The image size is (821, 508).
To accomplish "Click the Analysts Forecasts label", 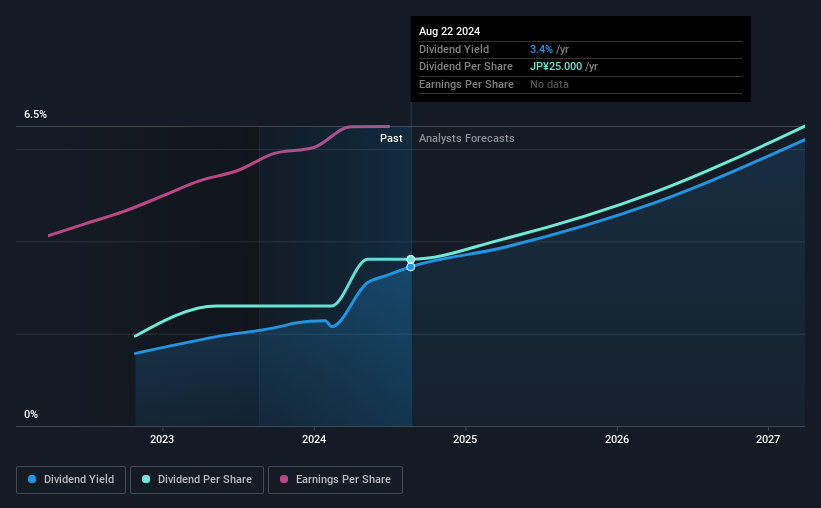I will pos(467,138).
